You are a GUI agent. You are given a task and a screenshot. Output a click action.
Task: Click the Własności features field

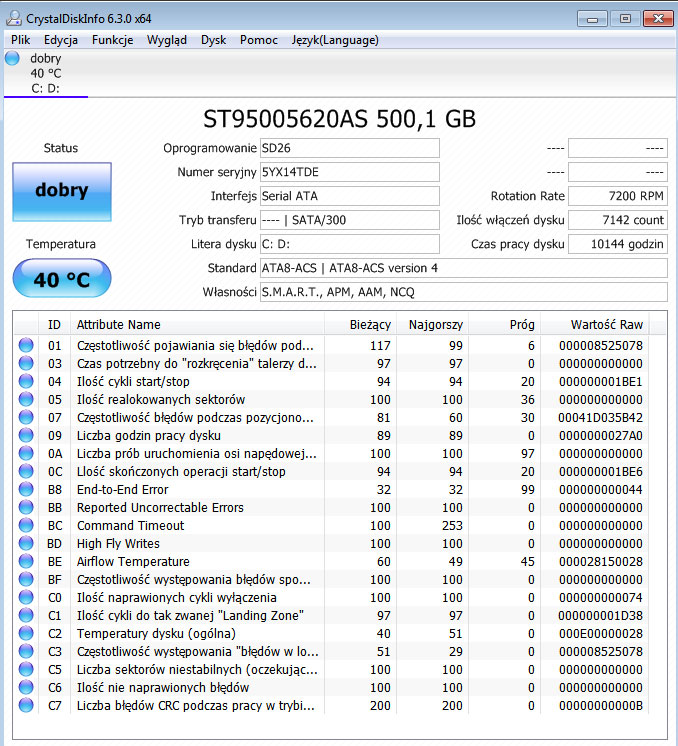pos(463,292)
